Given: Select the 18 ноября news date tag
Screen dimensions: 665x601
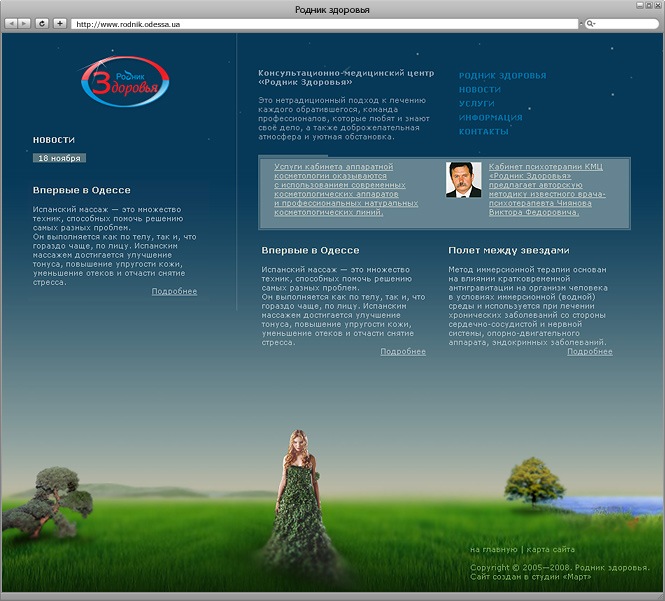Looking at the screenshot, I should coord(59,158).
